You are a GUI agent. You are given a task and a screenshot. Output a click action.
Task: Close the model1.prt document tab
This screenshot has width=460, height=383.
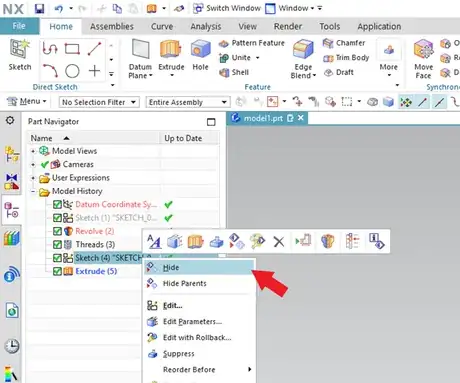pos(301,118)
